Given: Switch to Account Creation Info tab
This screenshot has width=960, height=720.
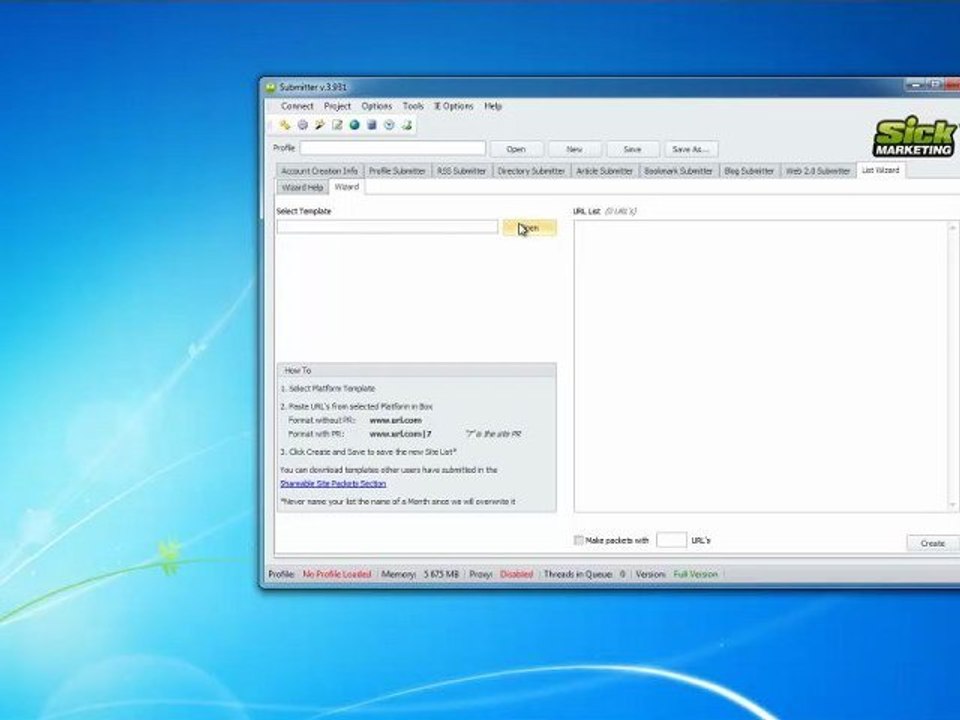Looking at the screenshot, I should [x=320, y=171].
